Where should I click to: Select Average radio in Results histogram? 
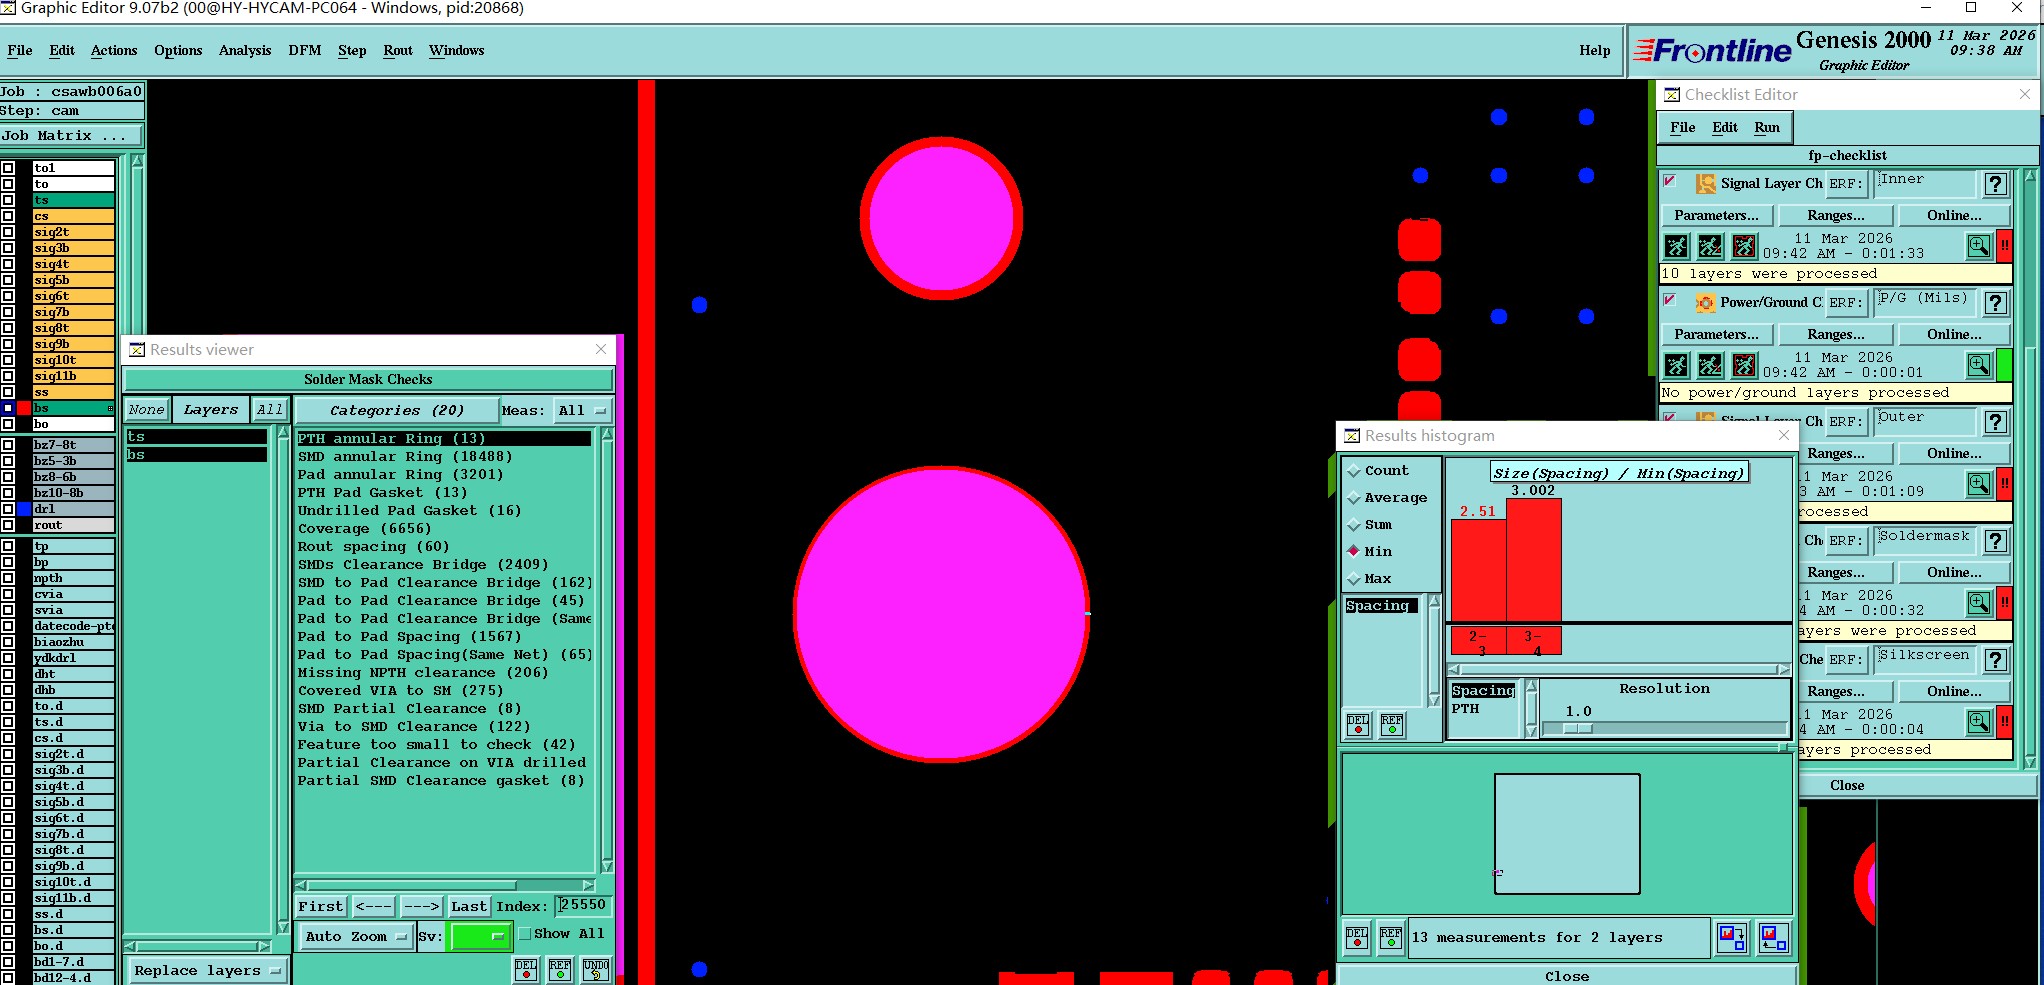[x=1354, y=498]
